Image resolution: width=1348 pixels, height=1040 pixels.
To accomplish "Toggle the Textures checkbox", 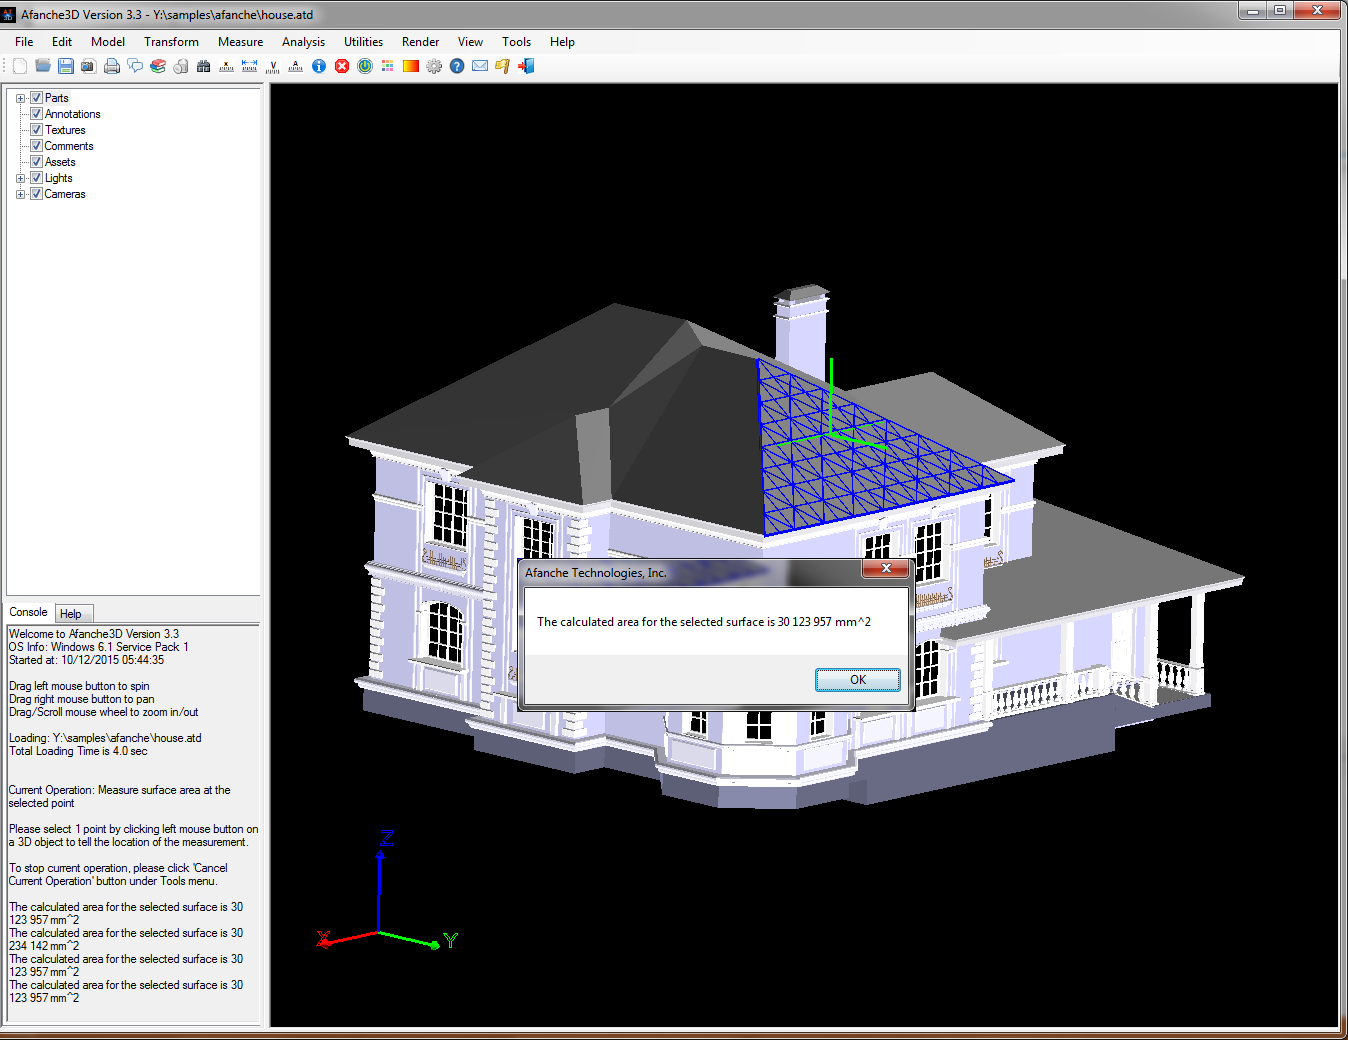I will 36,130.
